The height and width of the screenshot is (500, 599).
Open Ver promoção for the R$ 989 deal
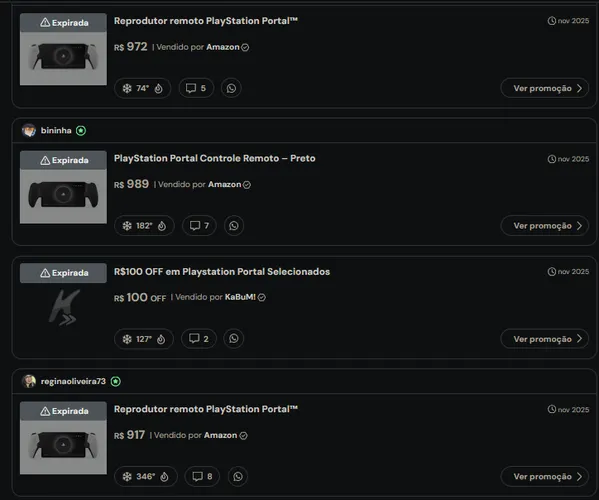[545, 226]
